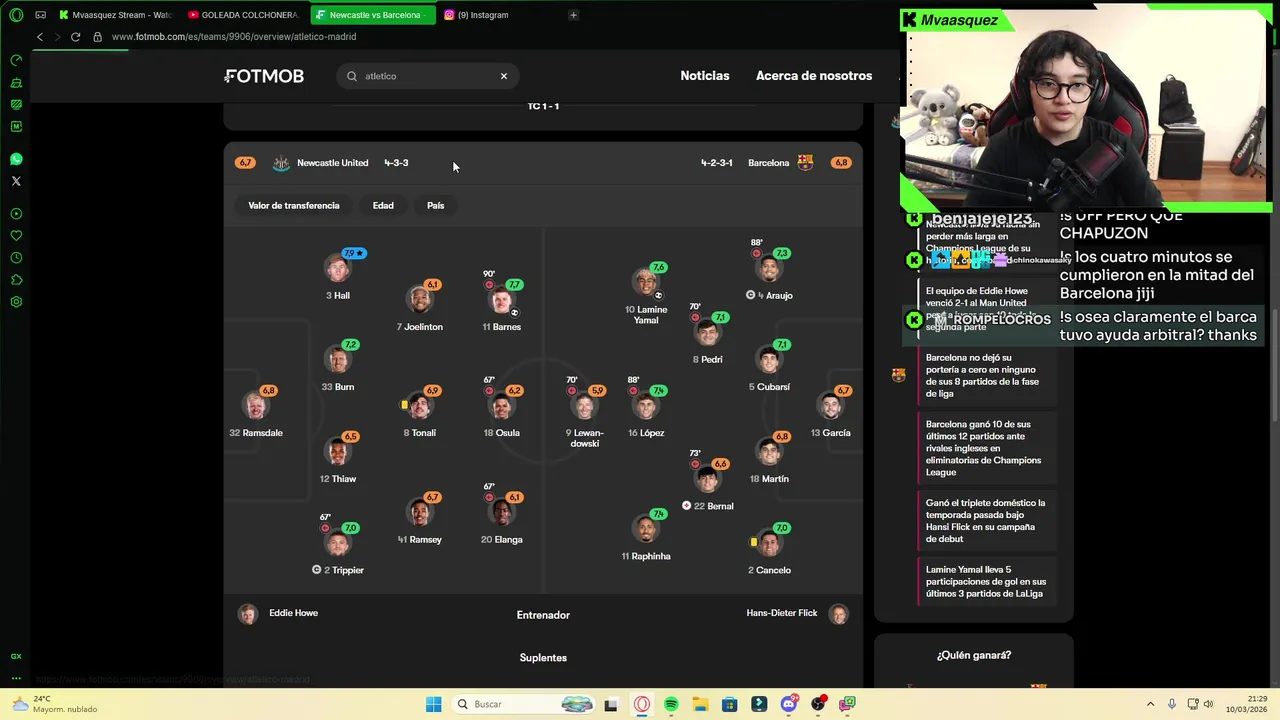Image resolution: width=1280 pixels, height=720 pixels.
Task: Open the Settings gear icon in sidebar
Action: coord(16,302)
